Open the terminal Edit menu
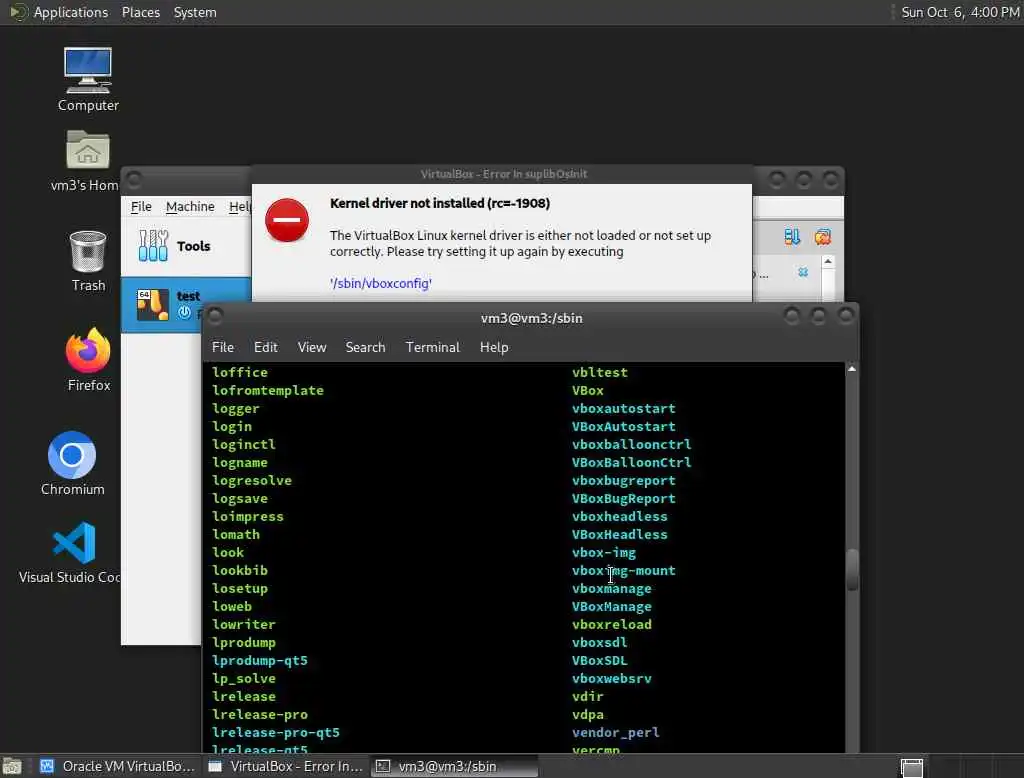Viewport: 1024px width, 778px height. 265,347
